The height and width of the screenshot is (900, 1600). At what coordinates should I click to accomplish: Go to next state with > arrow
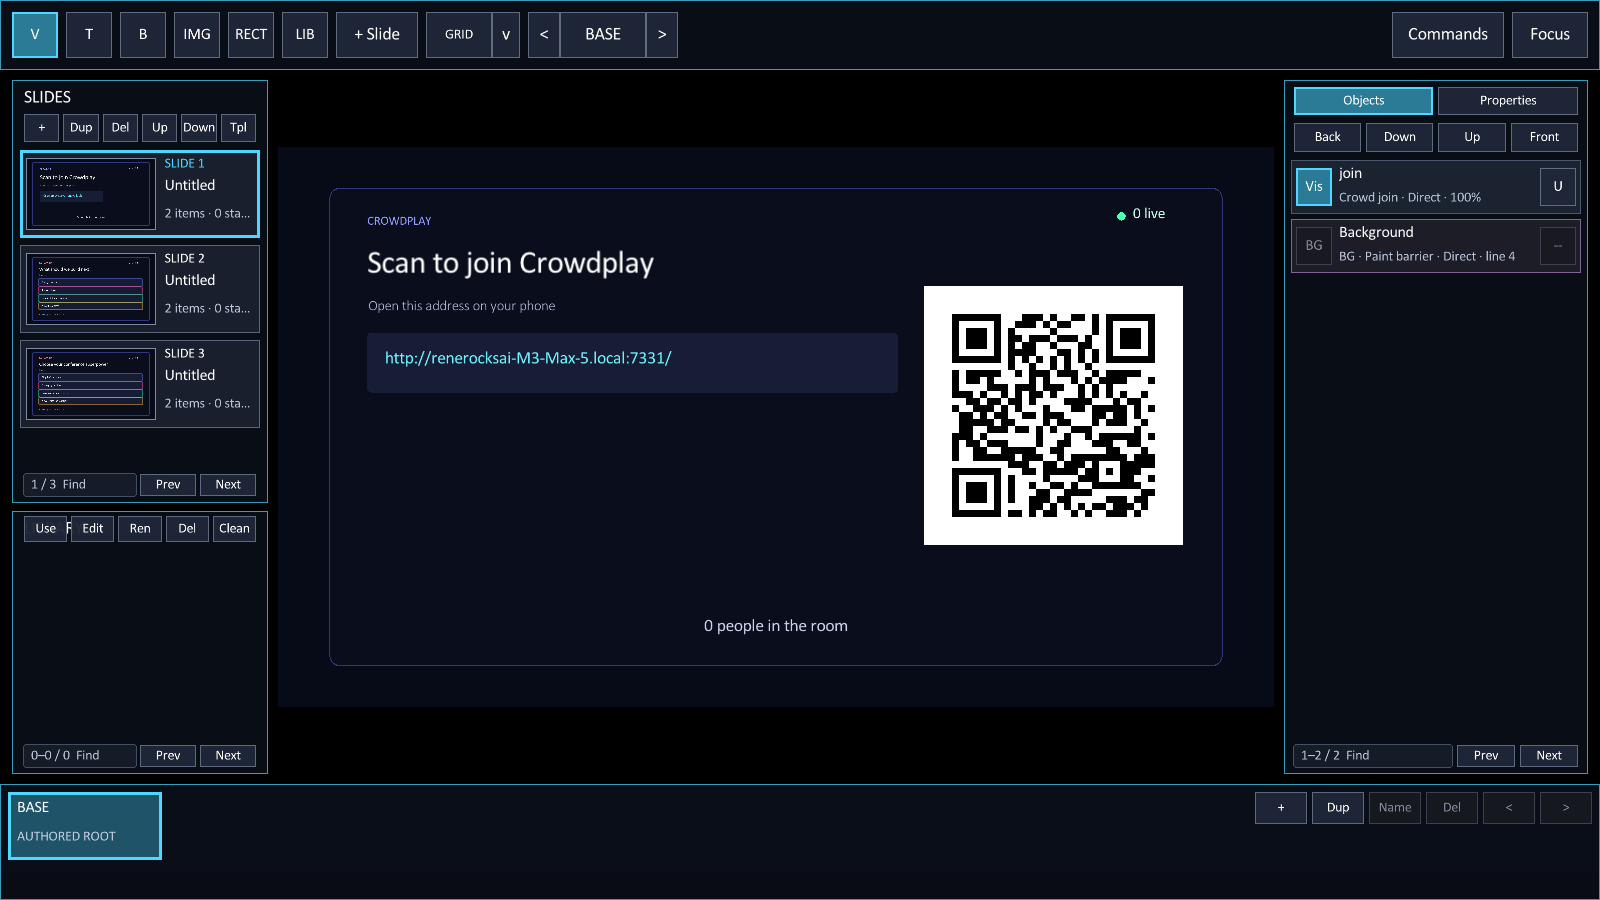coord(662,35)
